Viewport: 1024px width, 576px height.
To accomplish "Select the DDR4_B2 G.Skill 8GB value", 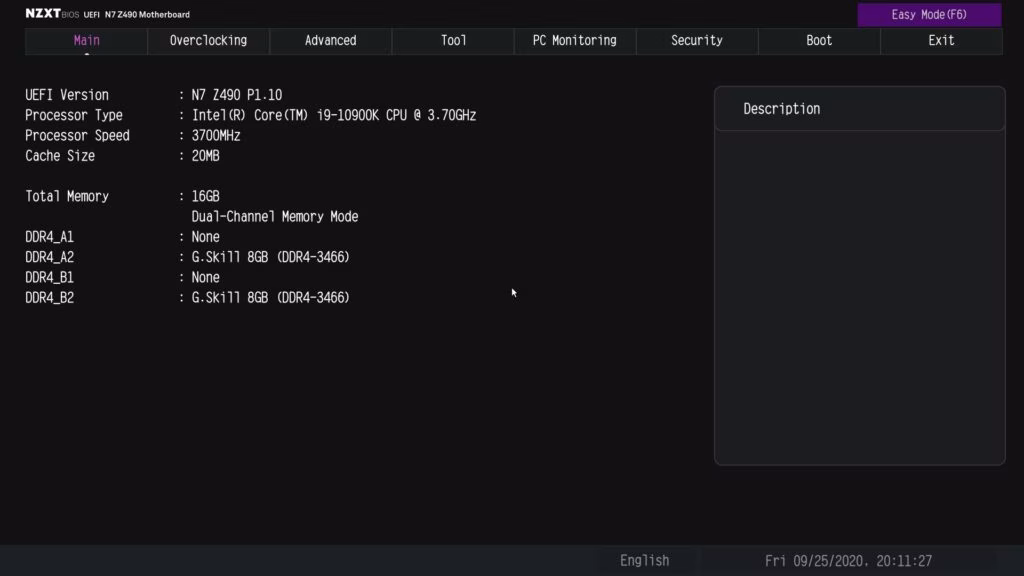I will 270,297.
